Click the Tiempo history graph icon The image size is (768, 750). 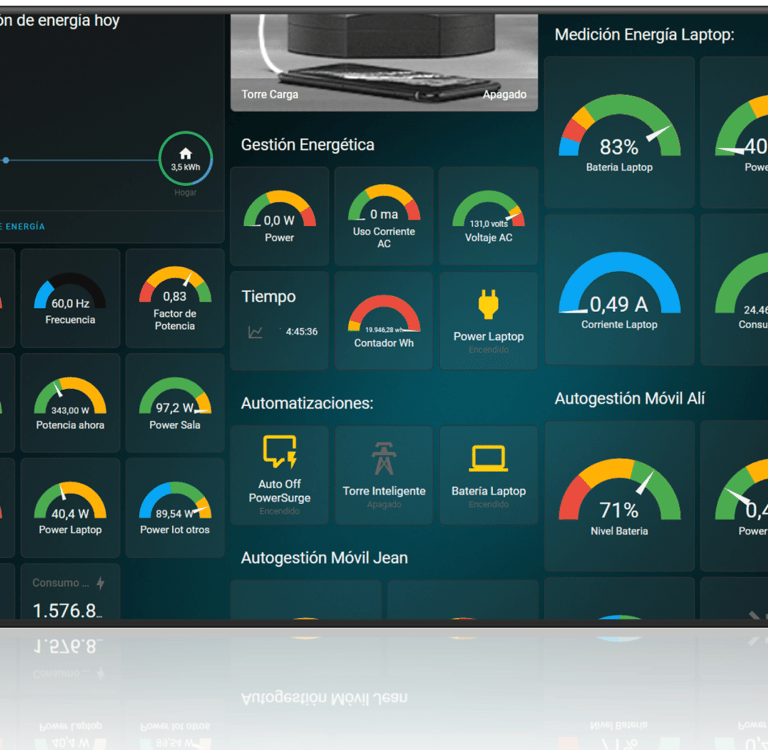(x=255, y=332)
